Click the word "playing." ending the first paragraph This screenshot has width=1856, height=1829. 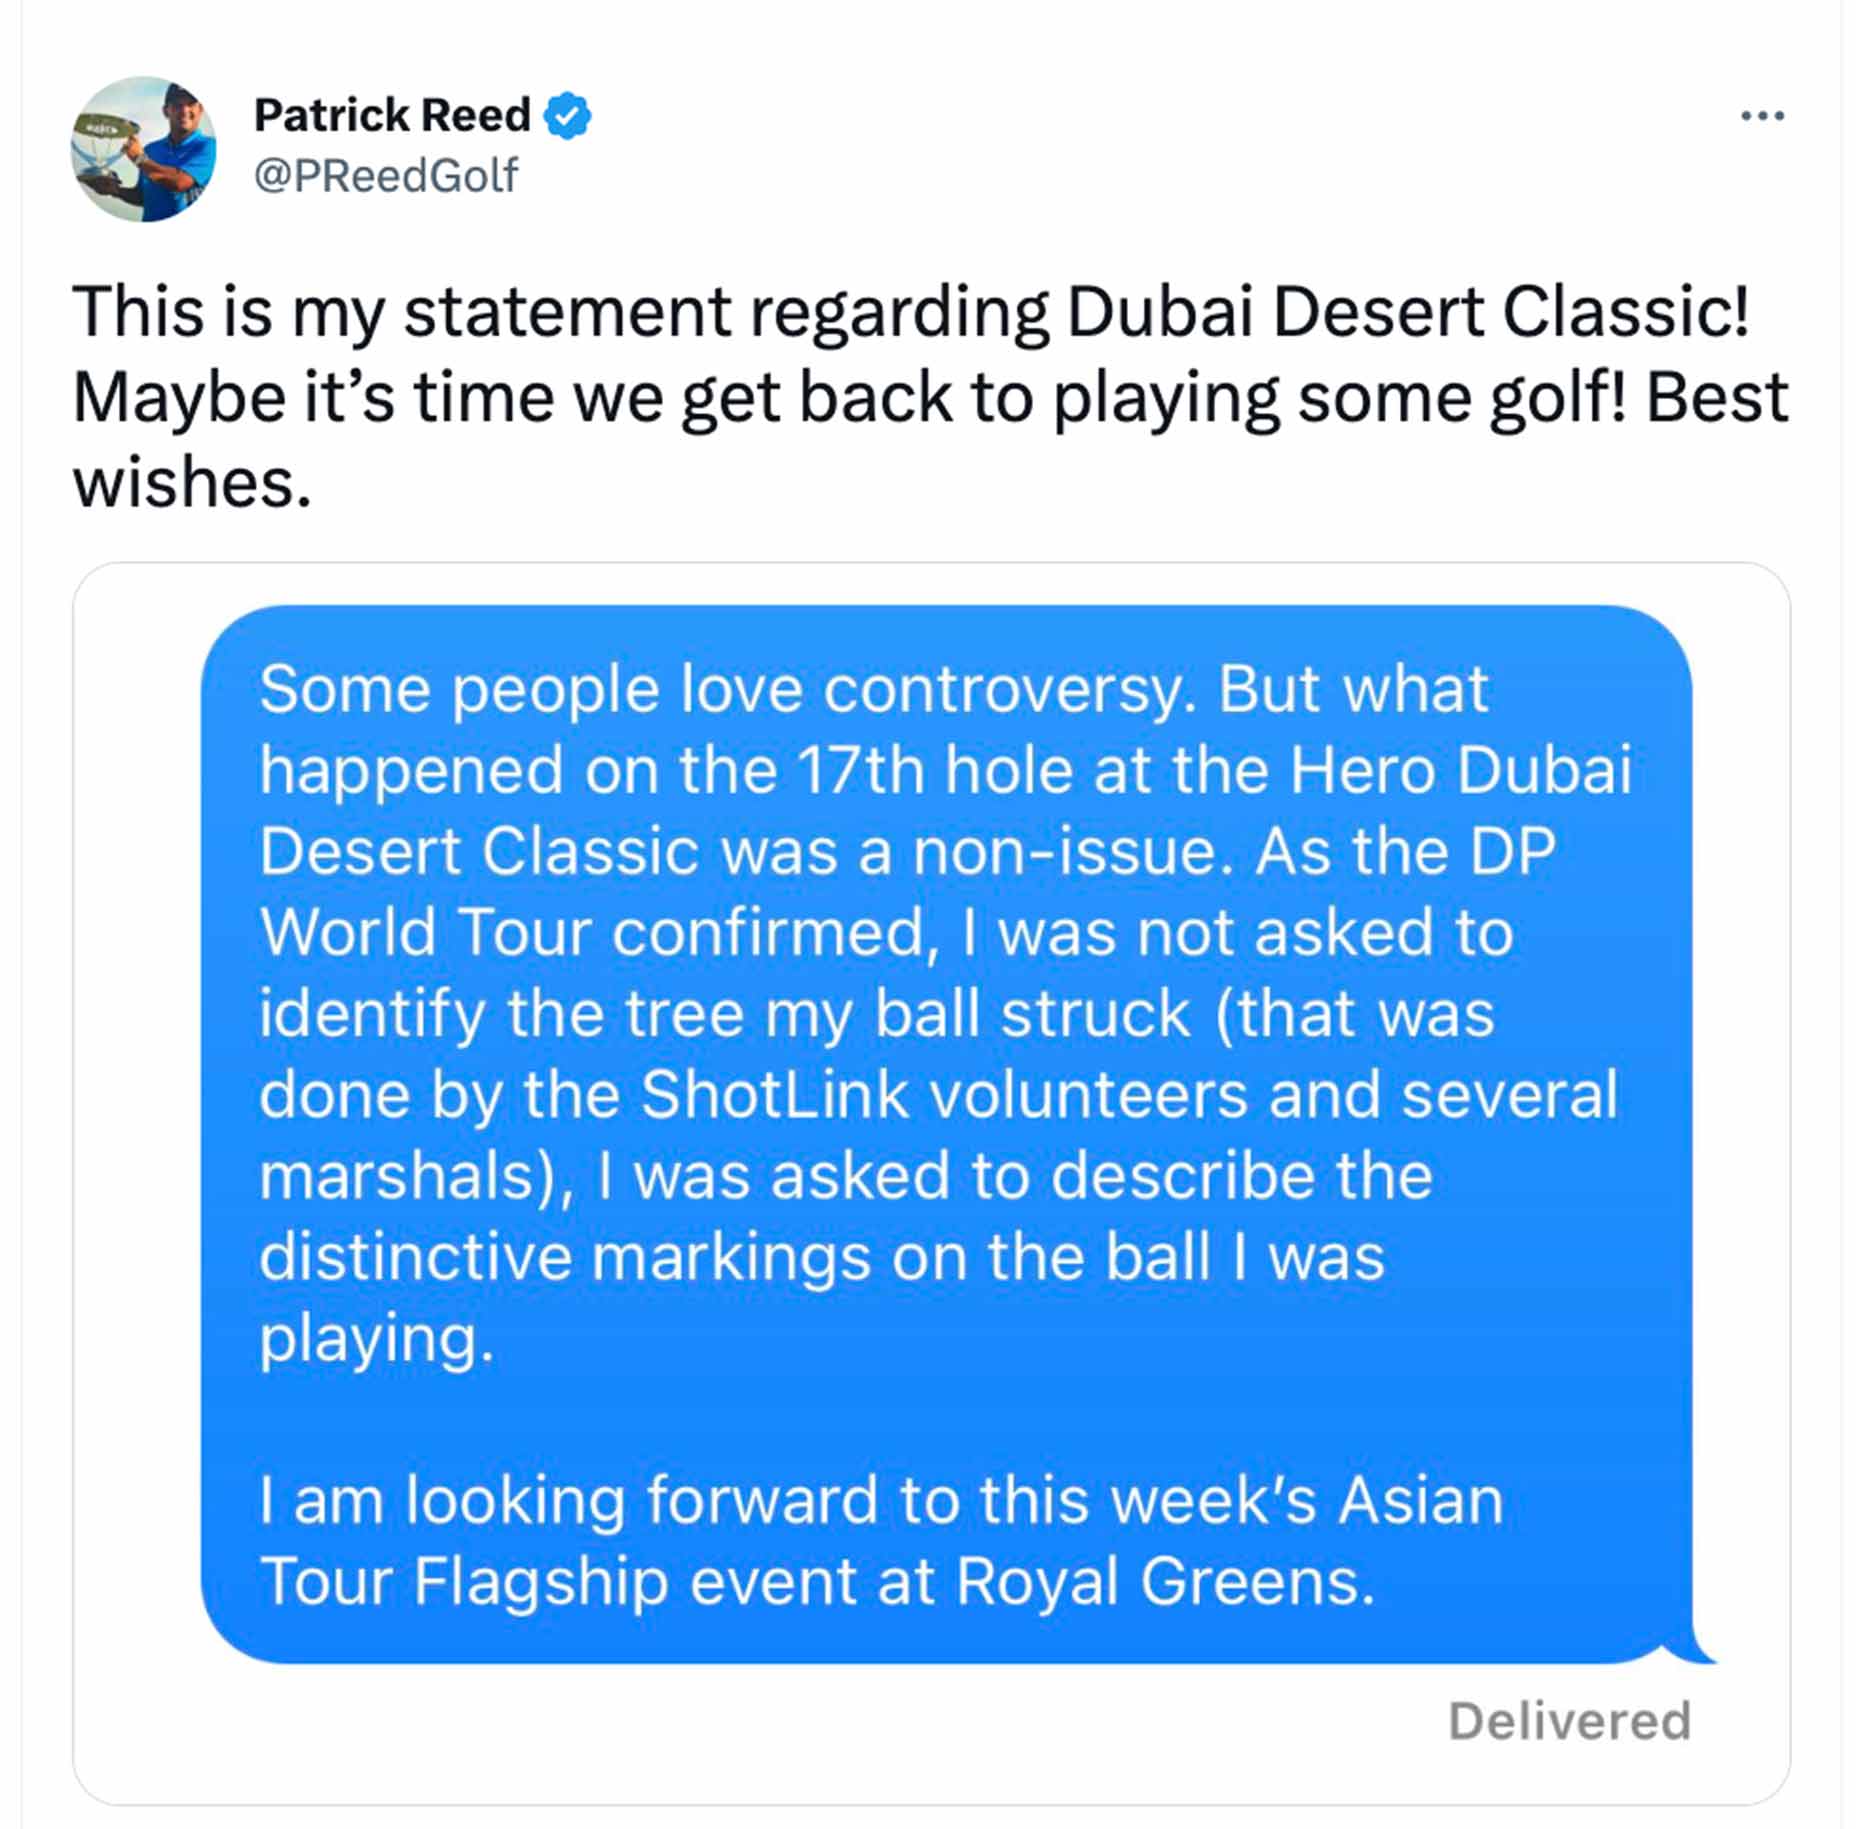click(377, 1339)
